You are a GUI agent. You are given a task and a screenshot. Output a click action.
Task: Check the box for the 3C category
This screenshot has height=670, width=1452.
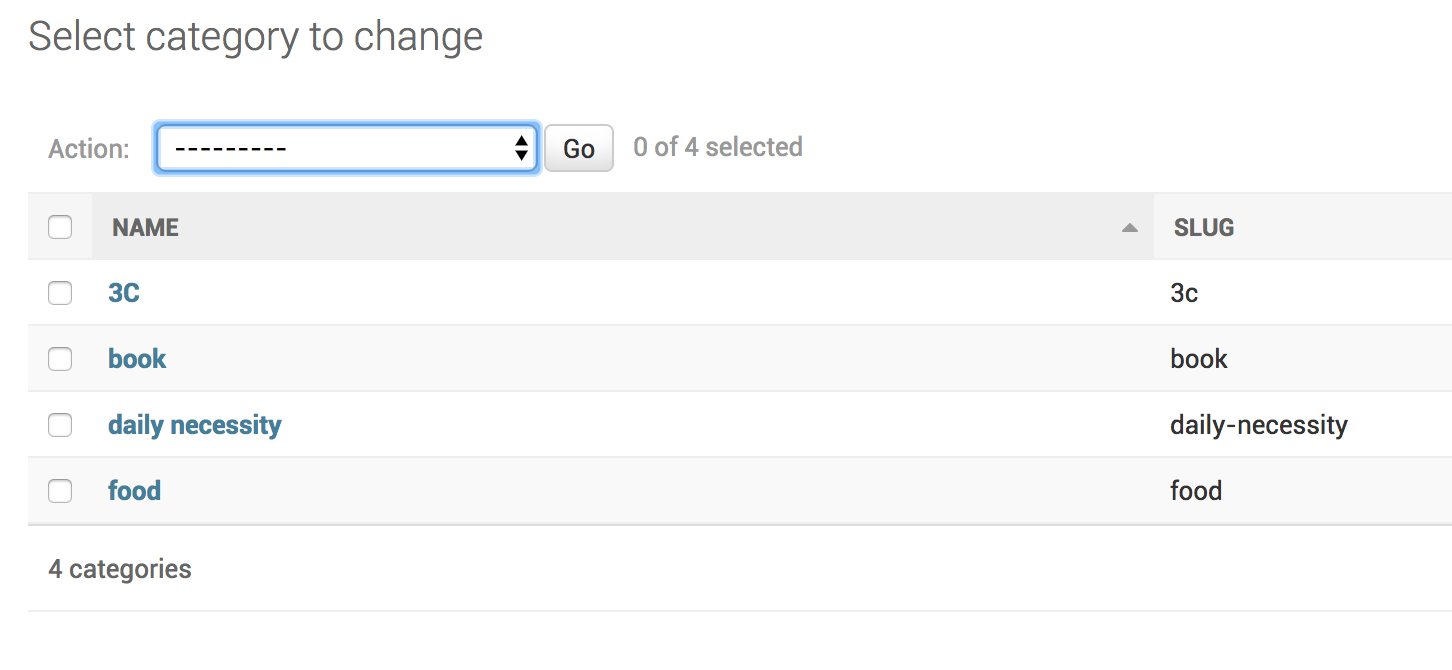point(60,293)
